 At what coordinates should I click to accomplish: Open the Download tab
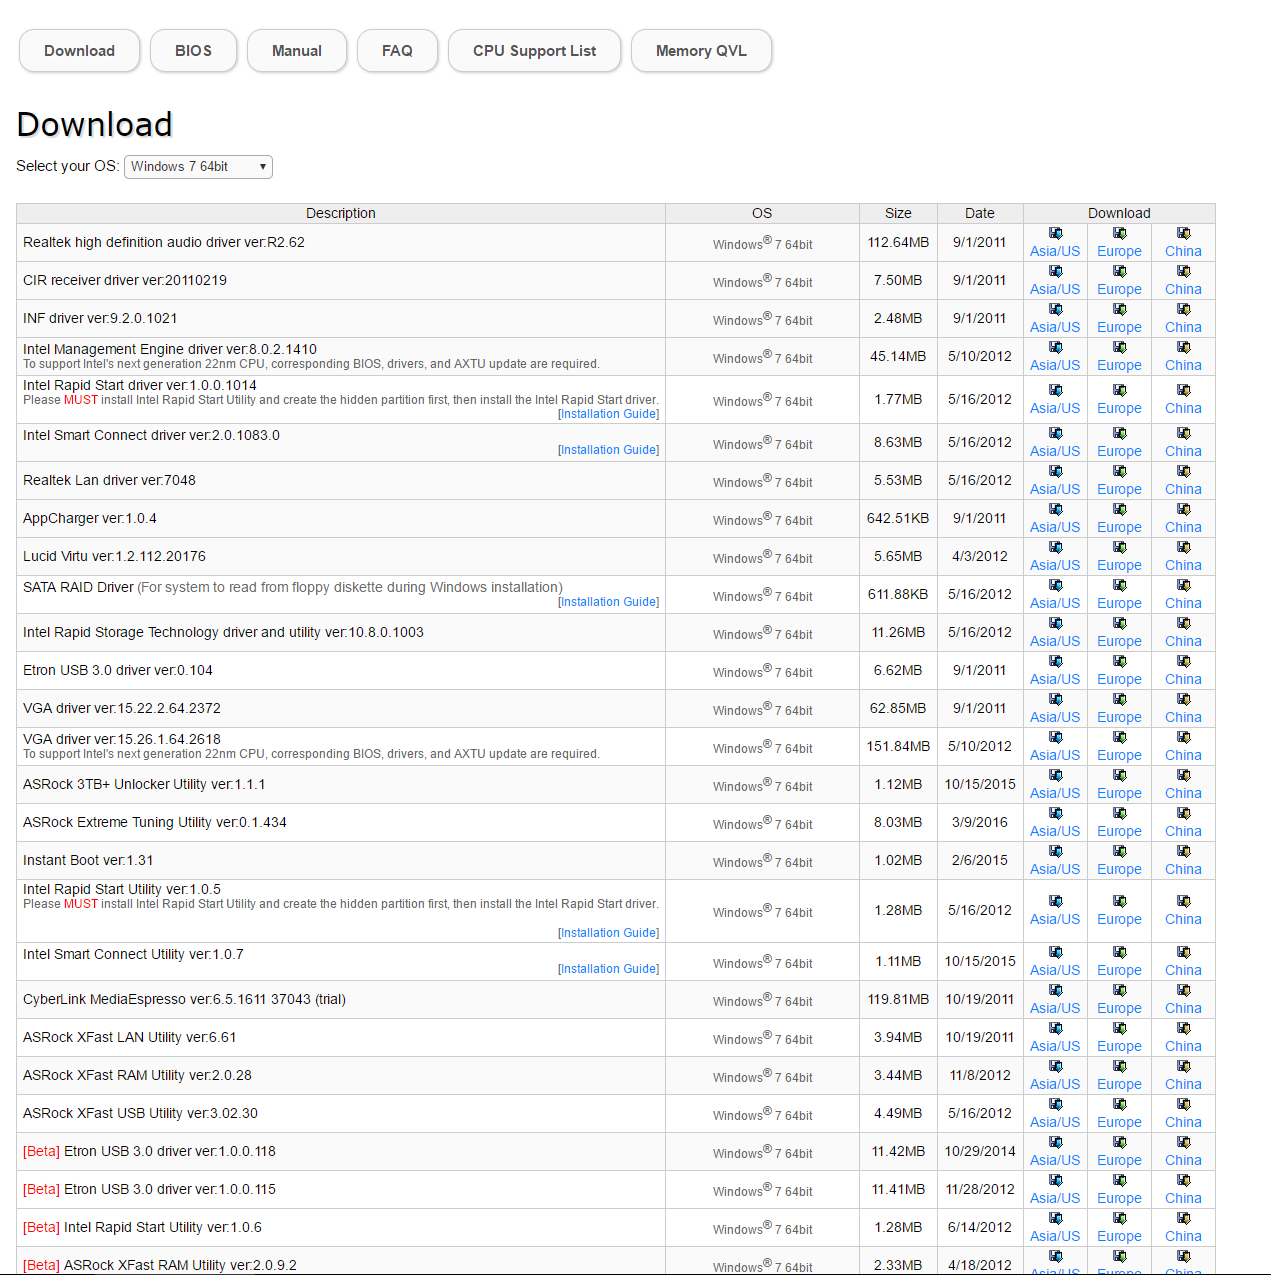tap(79, 51)
